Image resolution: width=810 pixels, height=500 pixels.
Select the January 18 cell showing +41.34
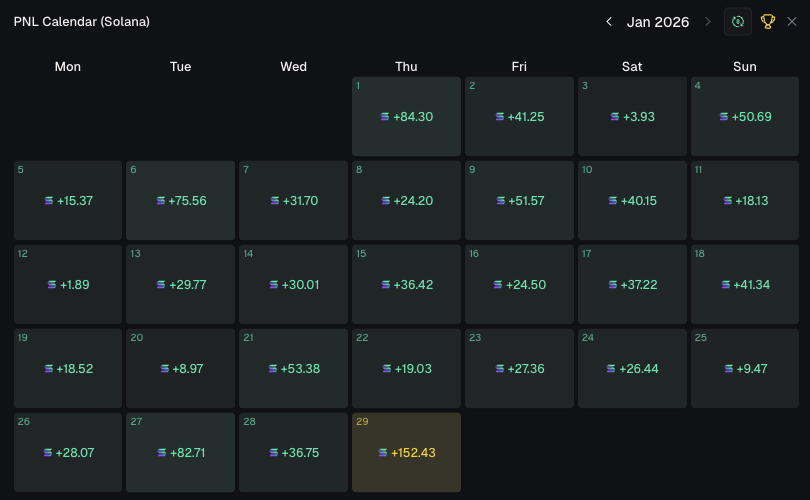coord(745,284)
